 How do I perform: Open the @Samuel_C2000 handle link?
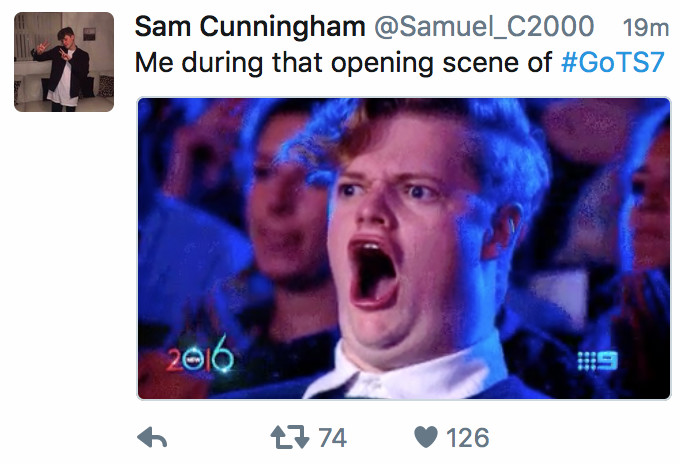click(484, 26)
